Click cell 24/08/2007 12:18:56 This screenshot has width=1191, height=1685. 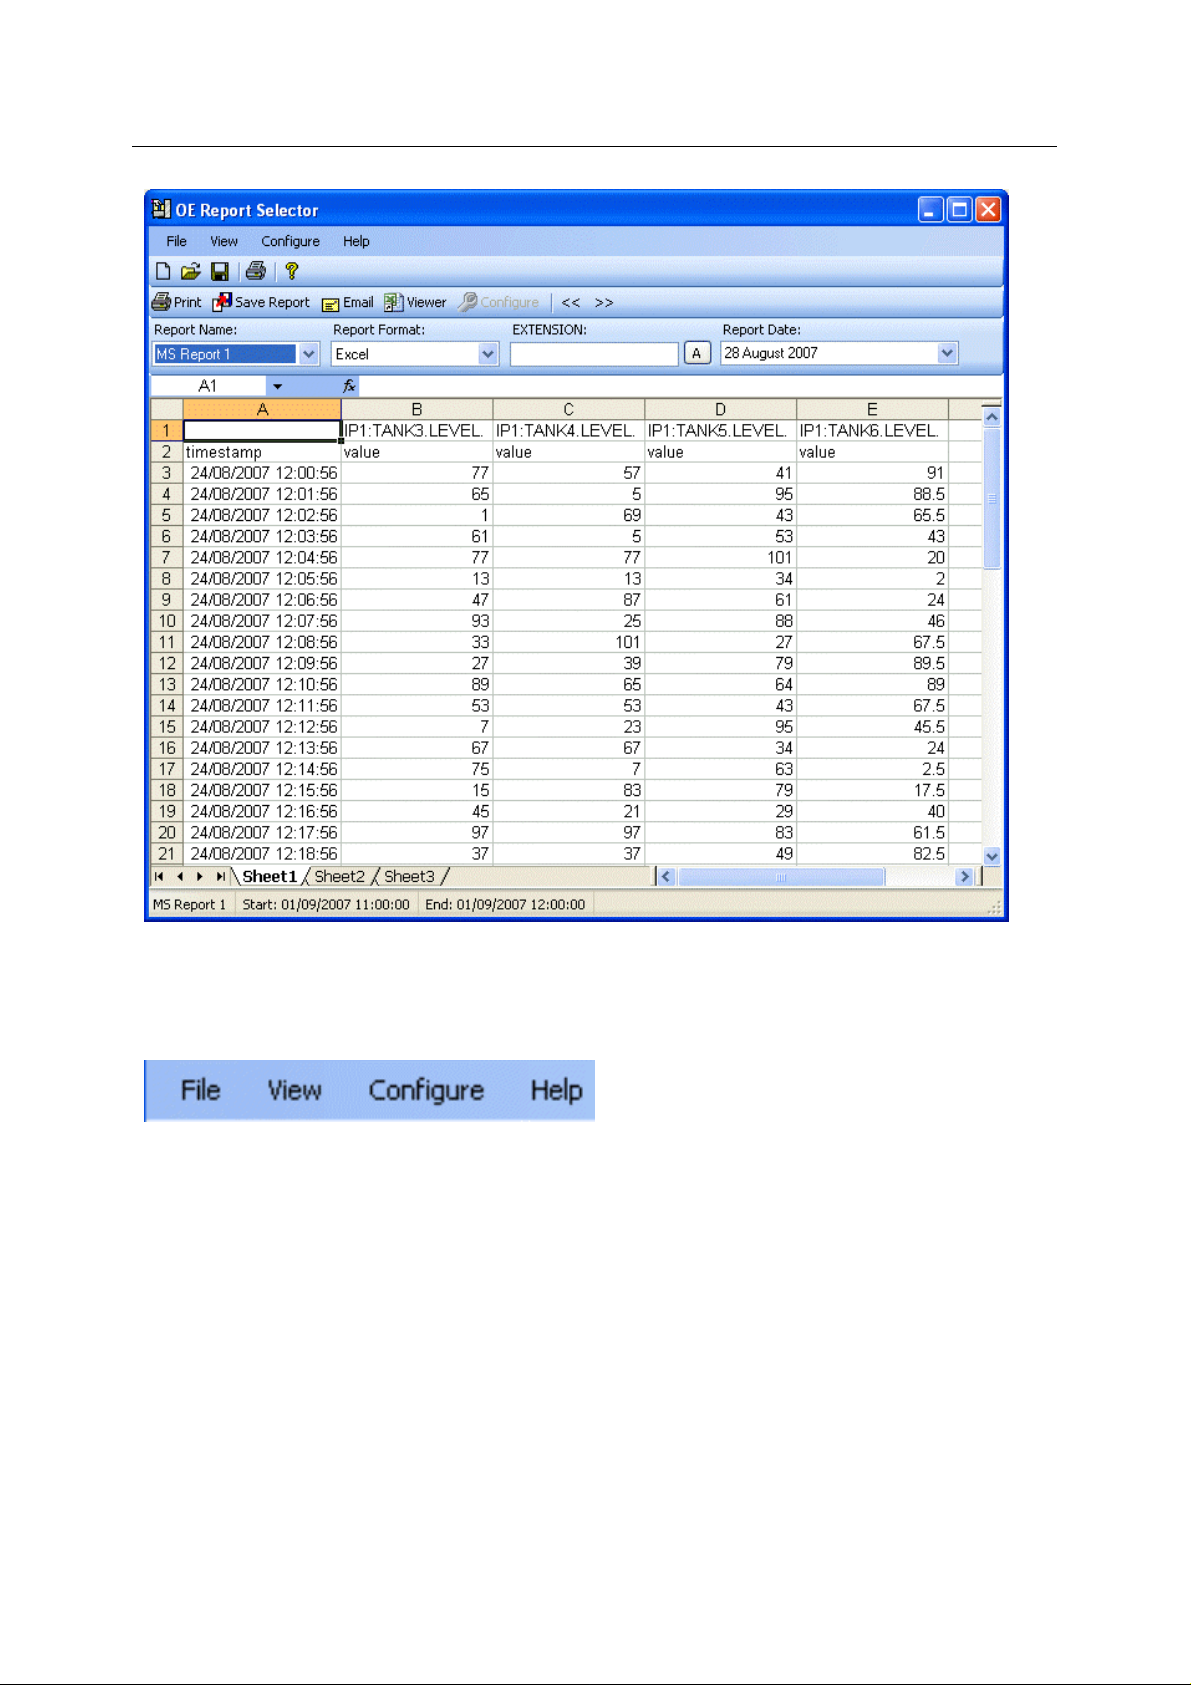click(x=262, y=854)
